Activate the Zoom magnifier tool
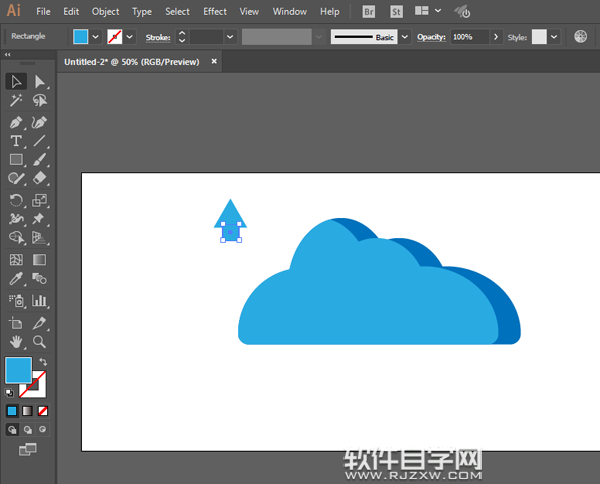 tap(40, 342)
